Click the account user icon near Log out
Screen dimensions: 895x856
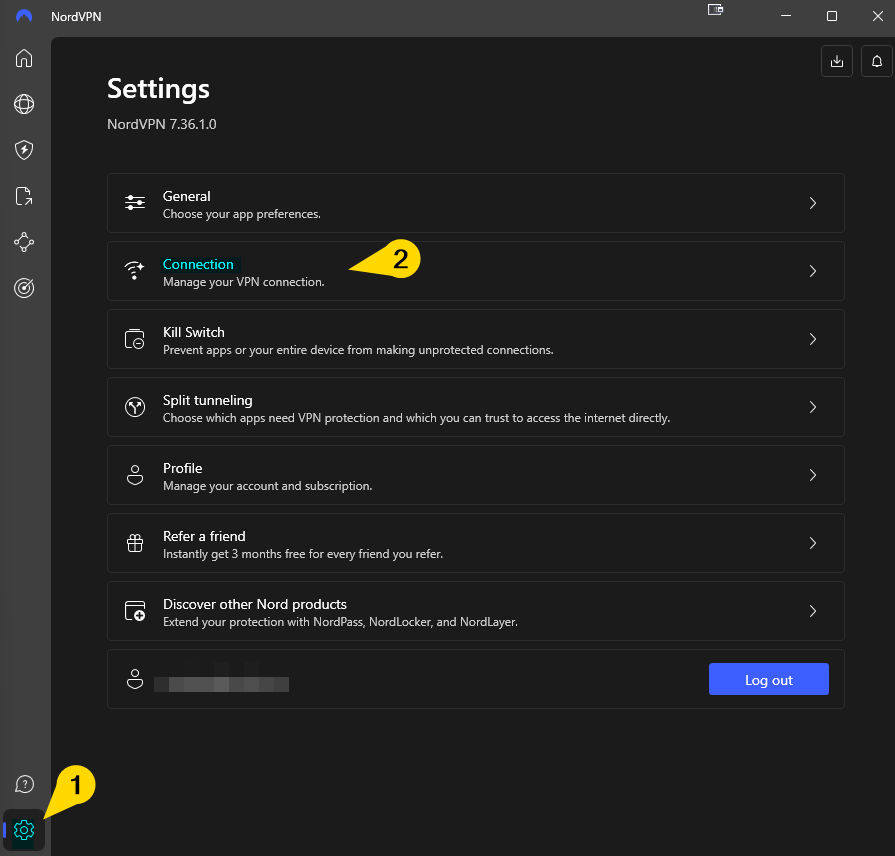pyautogui.click(x=135, y=679)
